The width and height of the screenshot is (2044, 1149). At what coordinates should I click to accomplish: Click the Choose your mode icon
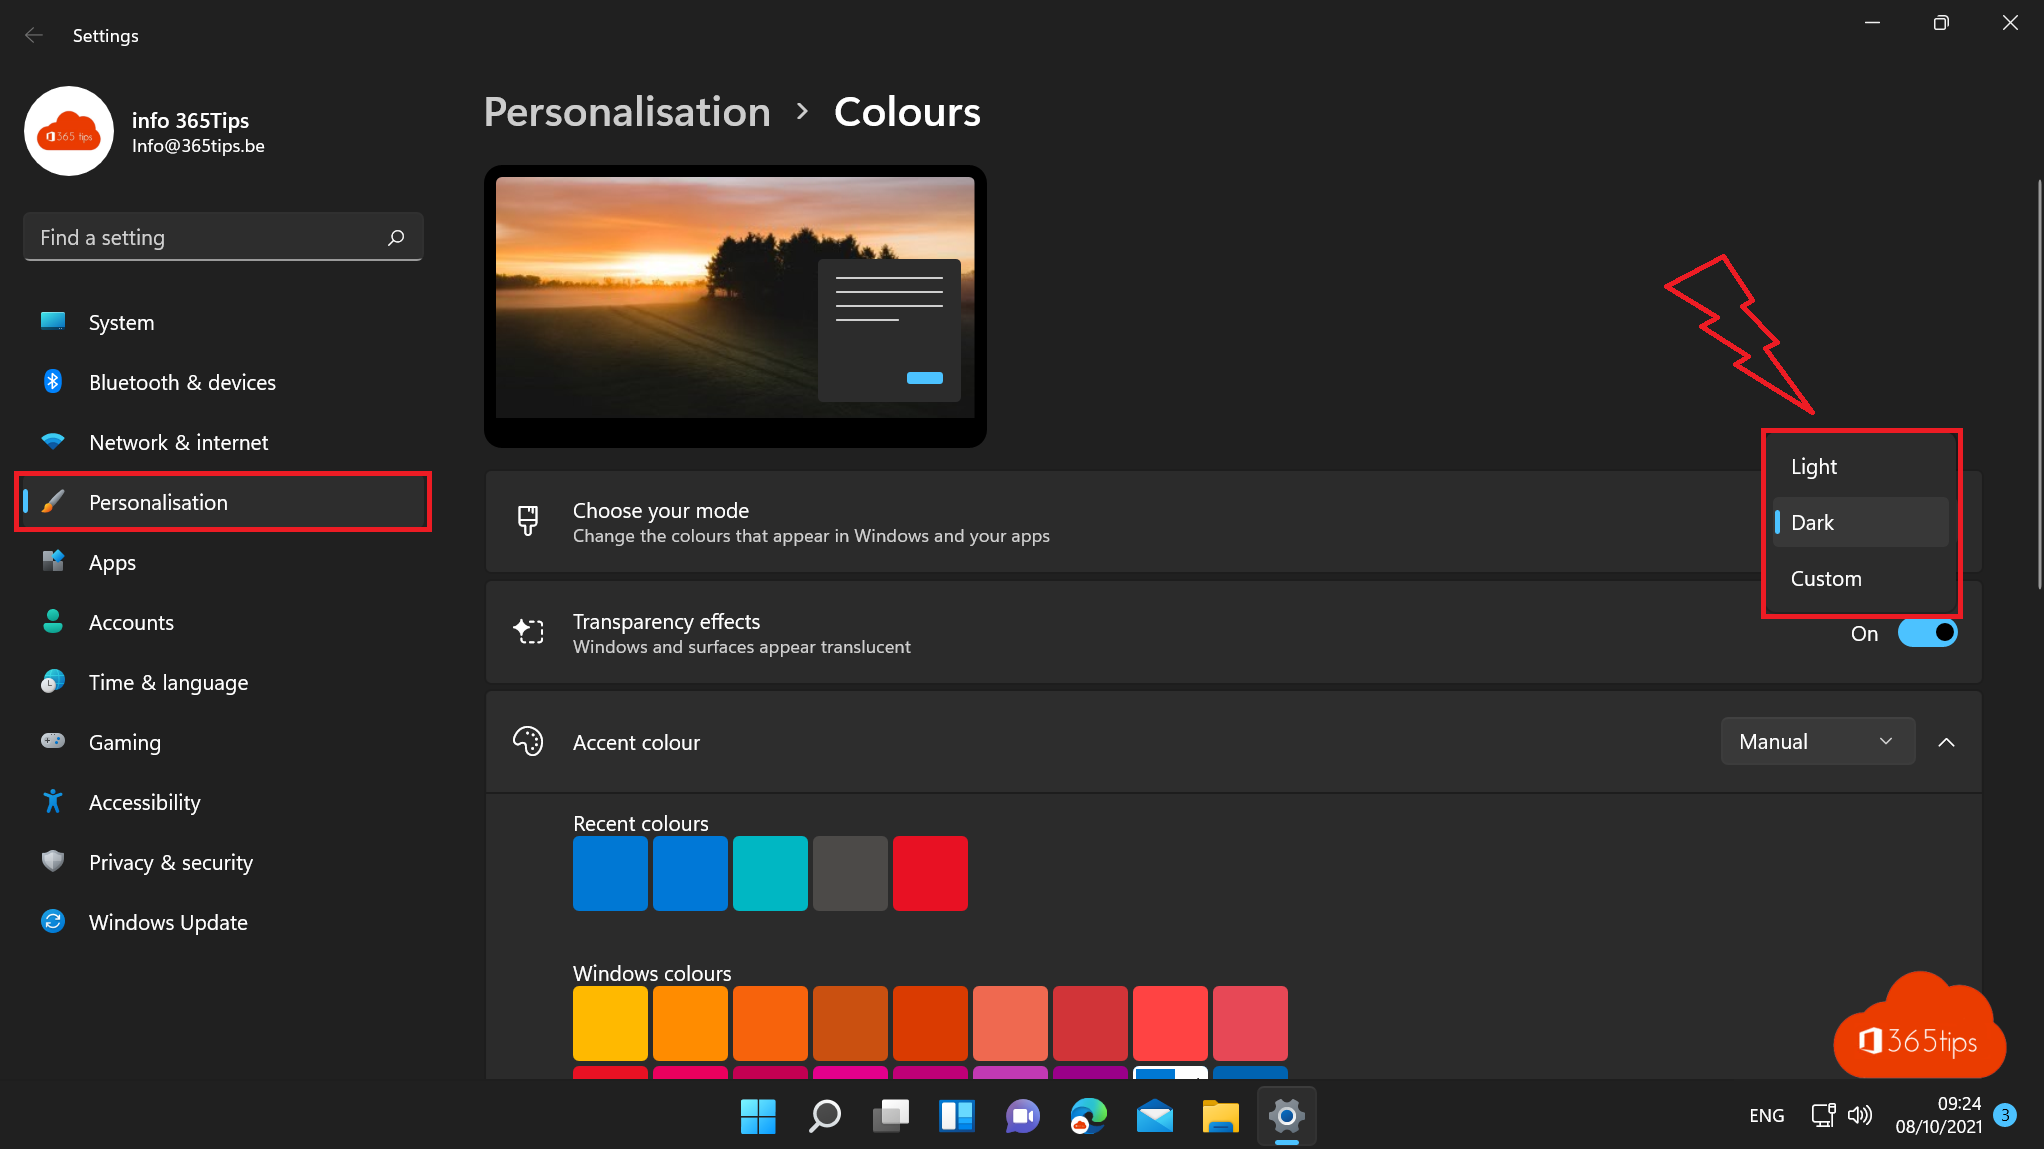tap(529, 521)
